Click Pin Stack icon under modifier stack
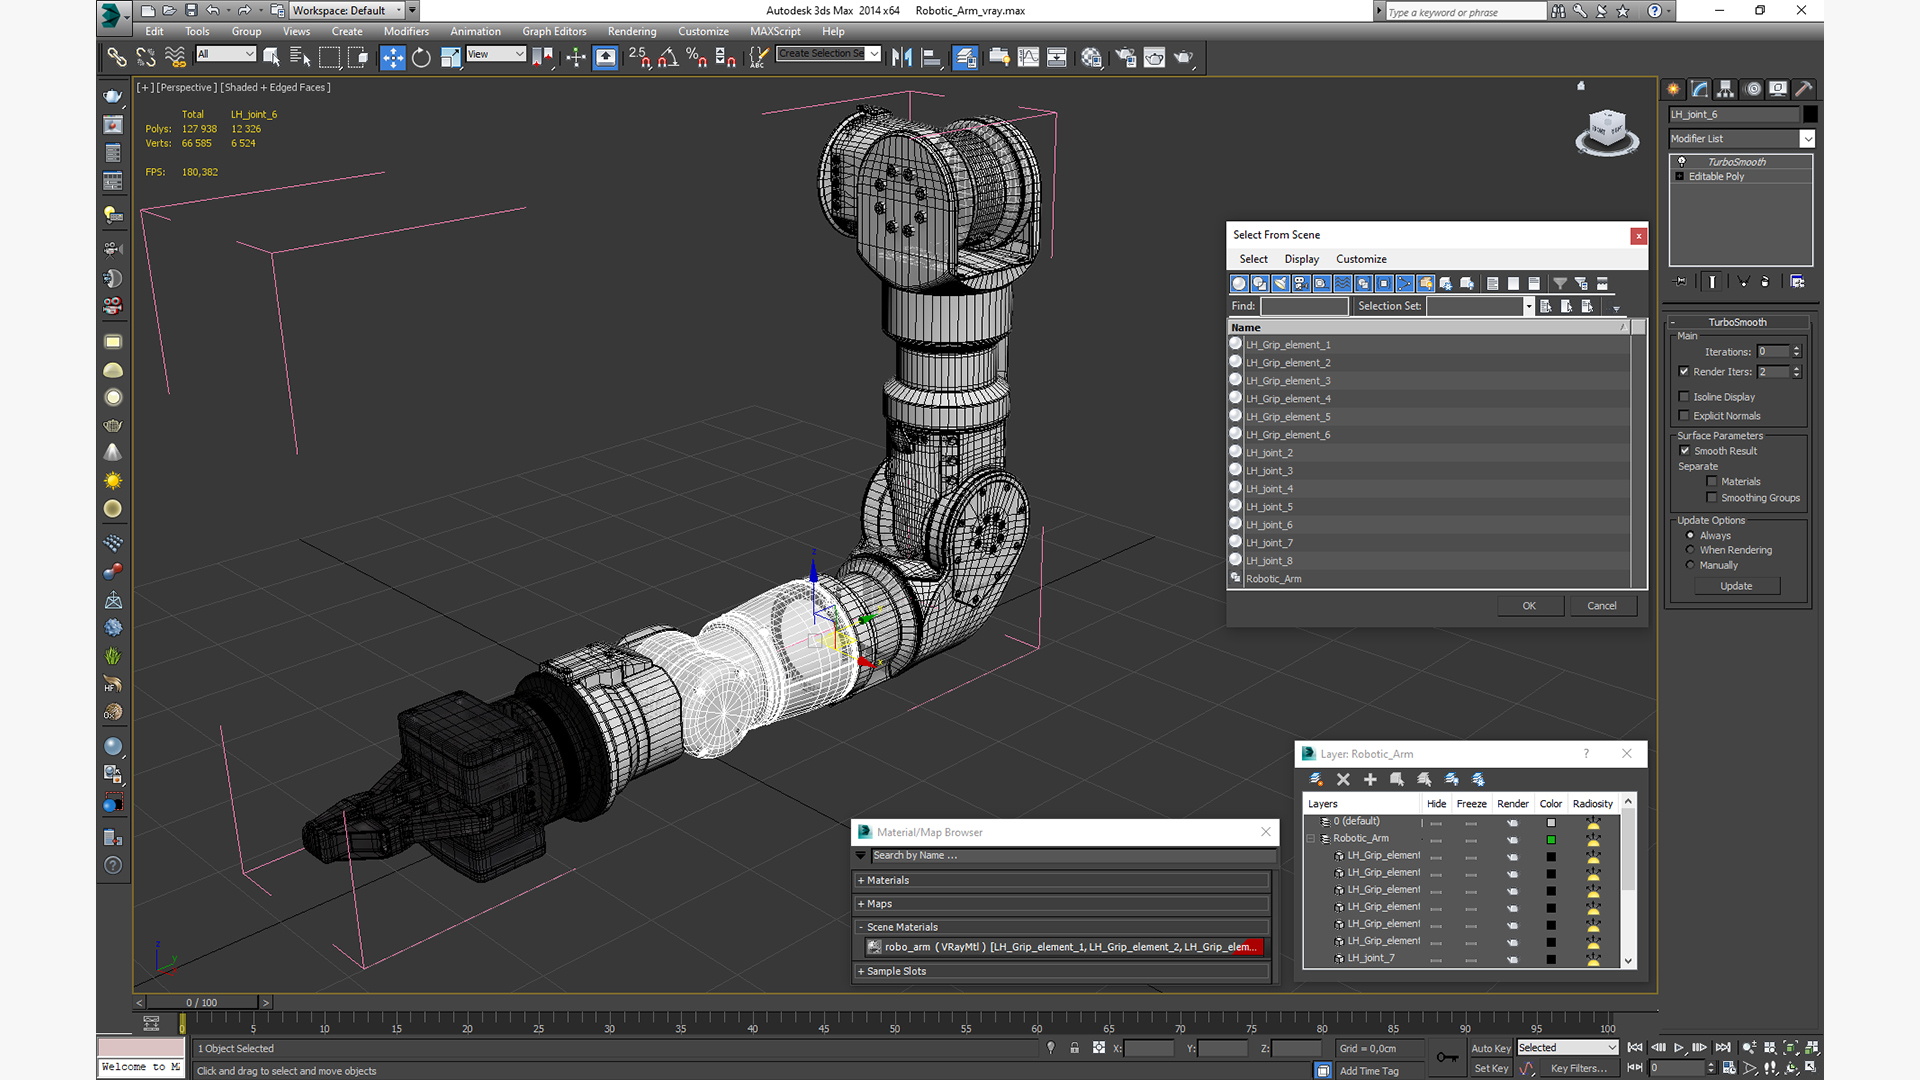 click(x=1680, y=282)
